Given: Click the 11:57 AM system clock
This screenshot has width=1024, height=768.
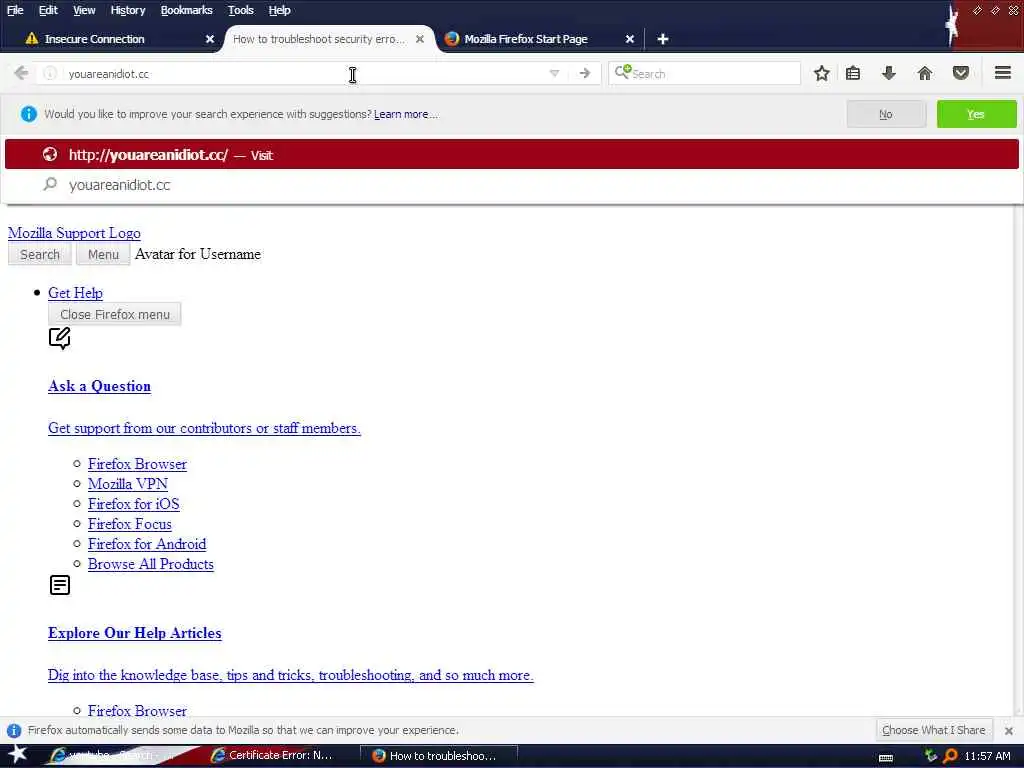Looking at the screenshot, I should [x=987, y=756].
